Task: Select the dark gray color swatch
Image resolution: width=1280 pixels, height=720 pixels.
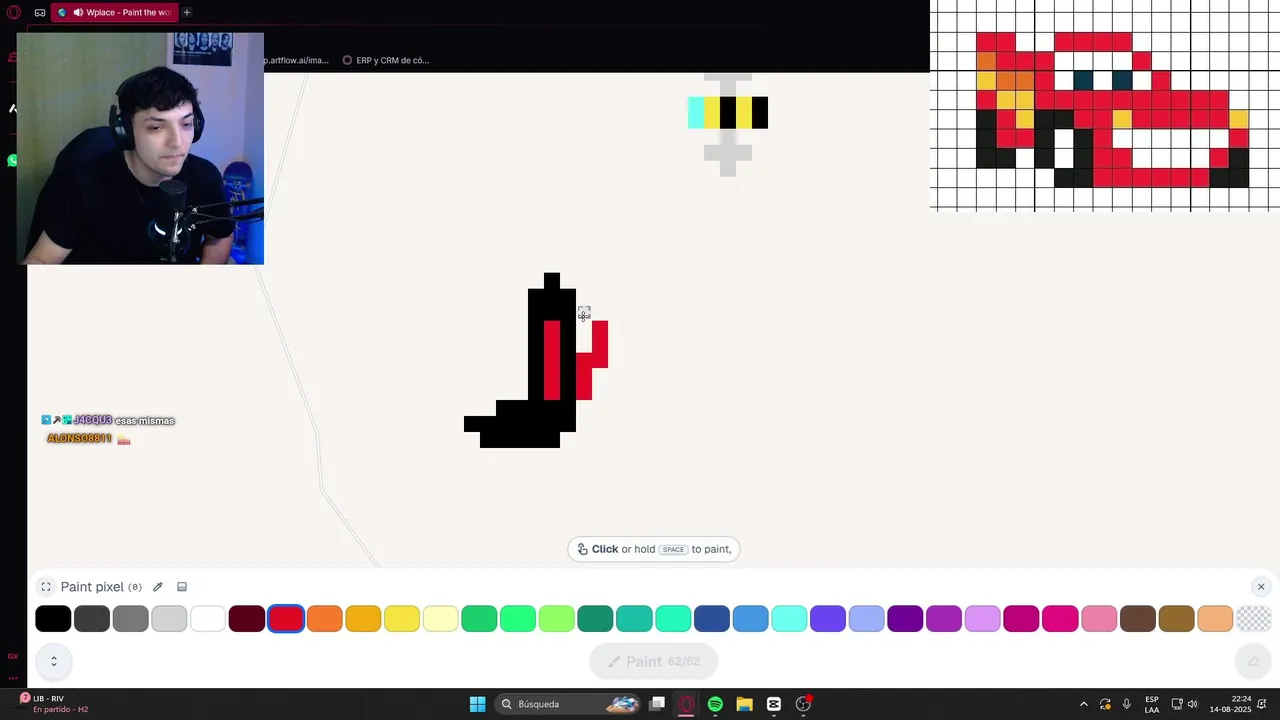Action: (x=92, y=619)
